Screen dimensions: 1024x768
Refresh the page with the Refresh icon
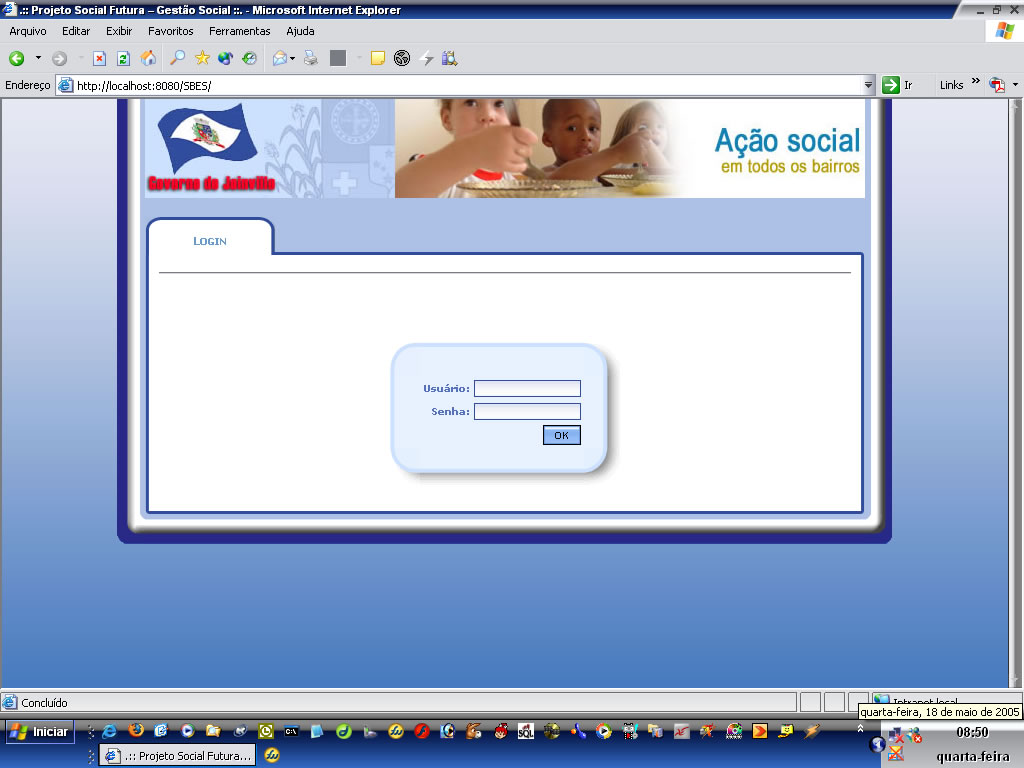[x=123, y=59]
